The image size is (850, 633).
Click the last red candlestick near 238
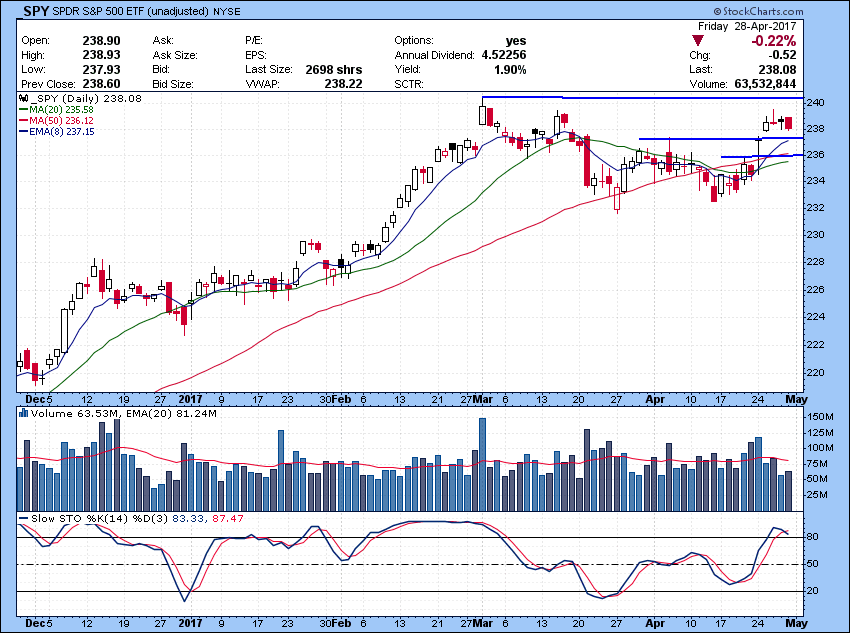pos(788,123)
